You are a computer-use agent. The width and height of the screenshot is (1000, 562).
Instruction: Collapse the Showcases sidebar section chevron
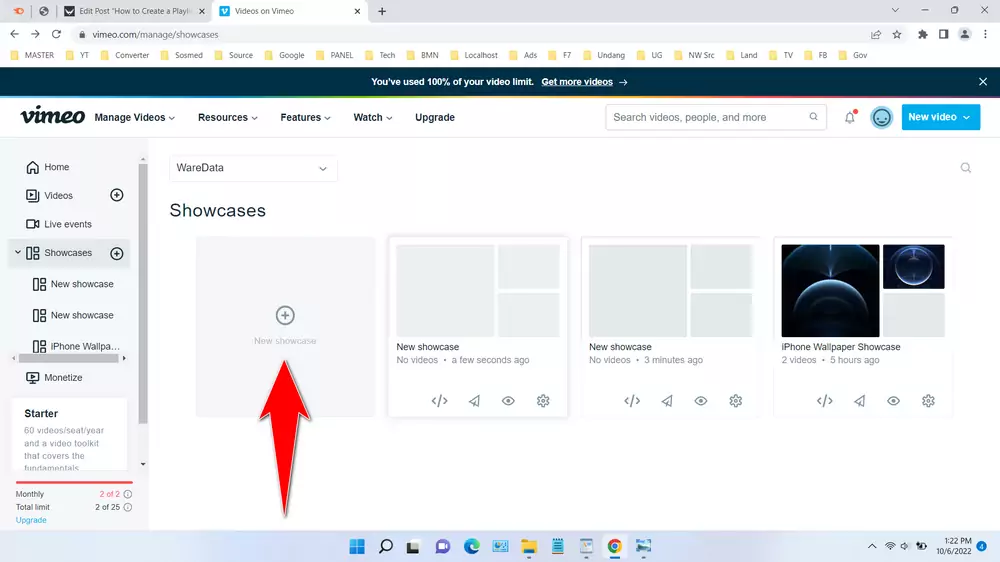[18, 253]
